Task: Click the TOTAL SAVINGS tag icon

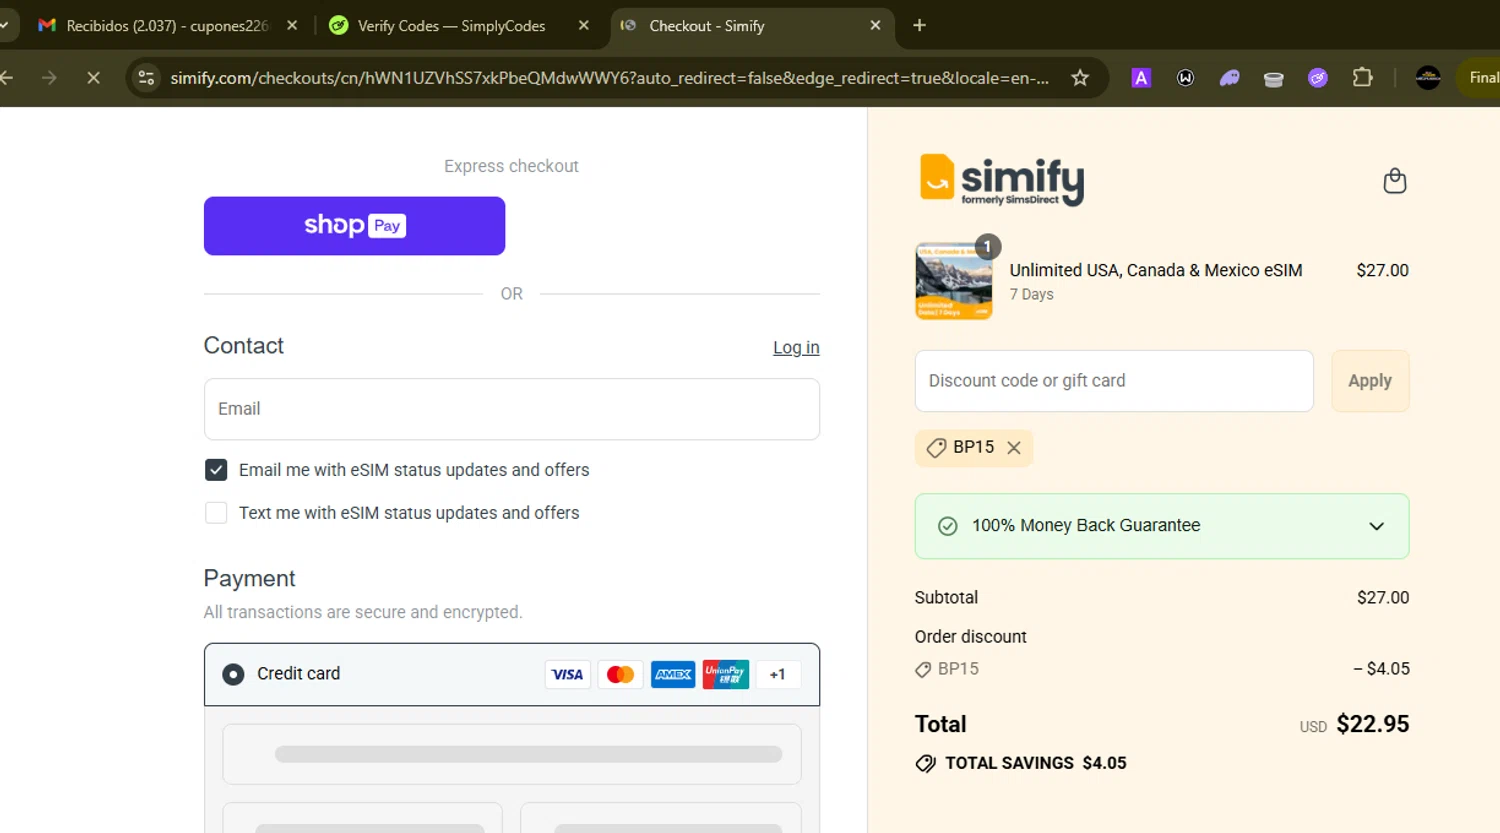Action: click(926, 764)
